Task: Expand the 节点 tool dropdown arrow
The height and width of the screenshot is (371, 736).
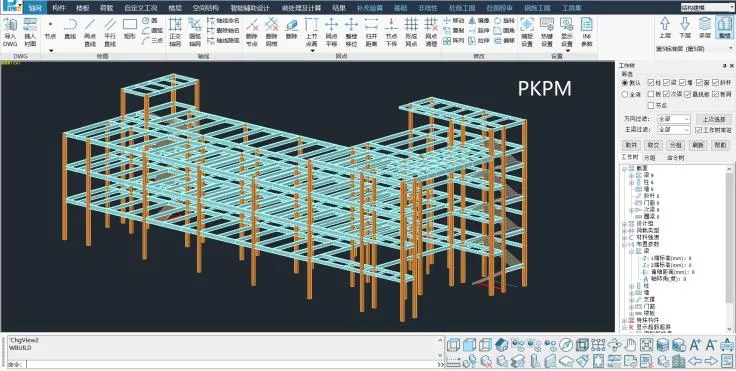Action: pyautogui.click(x=51, y=50)
